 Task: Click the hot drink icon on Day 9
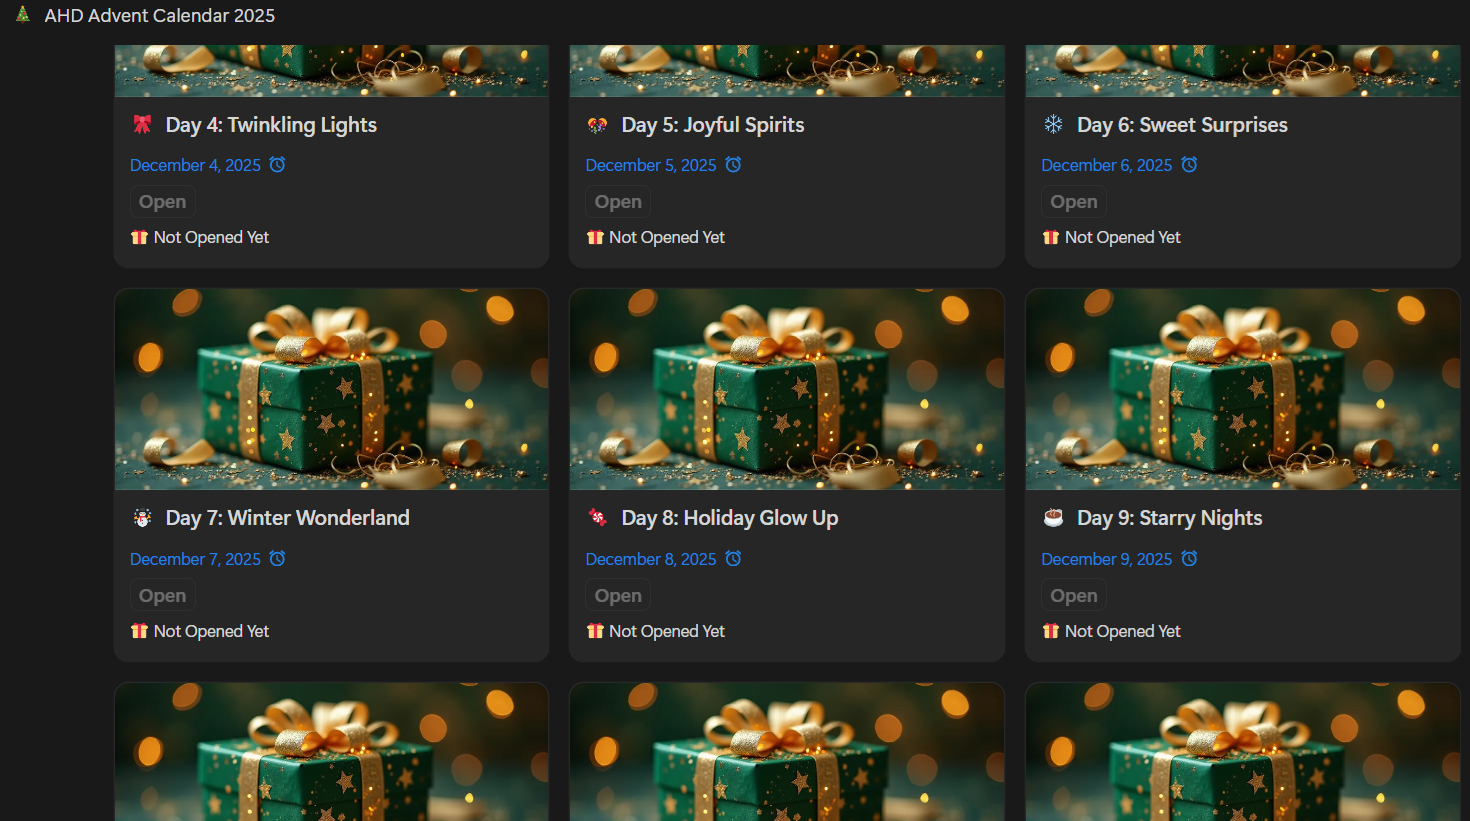tap(1053, 518)
